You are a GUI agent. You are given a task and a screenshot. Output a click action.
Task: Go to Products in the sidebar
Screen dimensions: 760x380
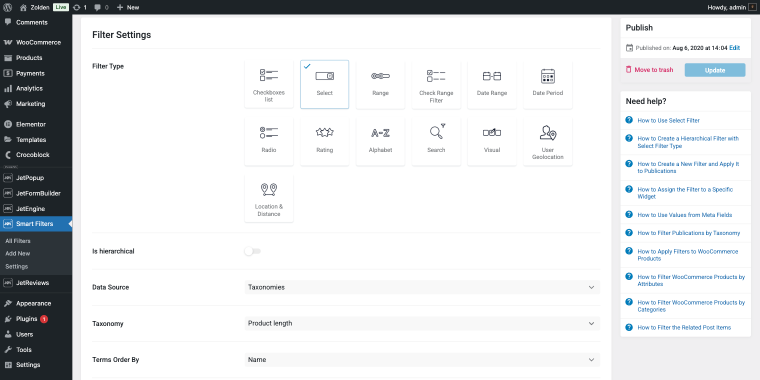click(x=36, y=58)
